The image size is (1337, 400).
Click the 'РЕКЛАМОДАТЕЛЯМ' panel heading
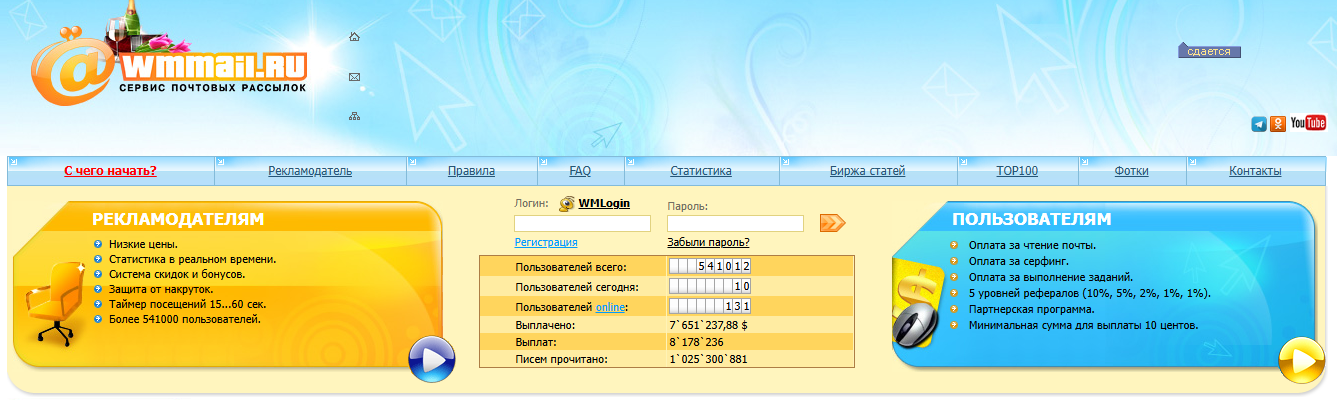[178, 219]
